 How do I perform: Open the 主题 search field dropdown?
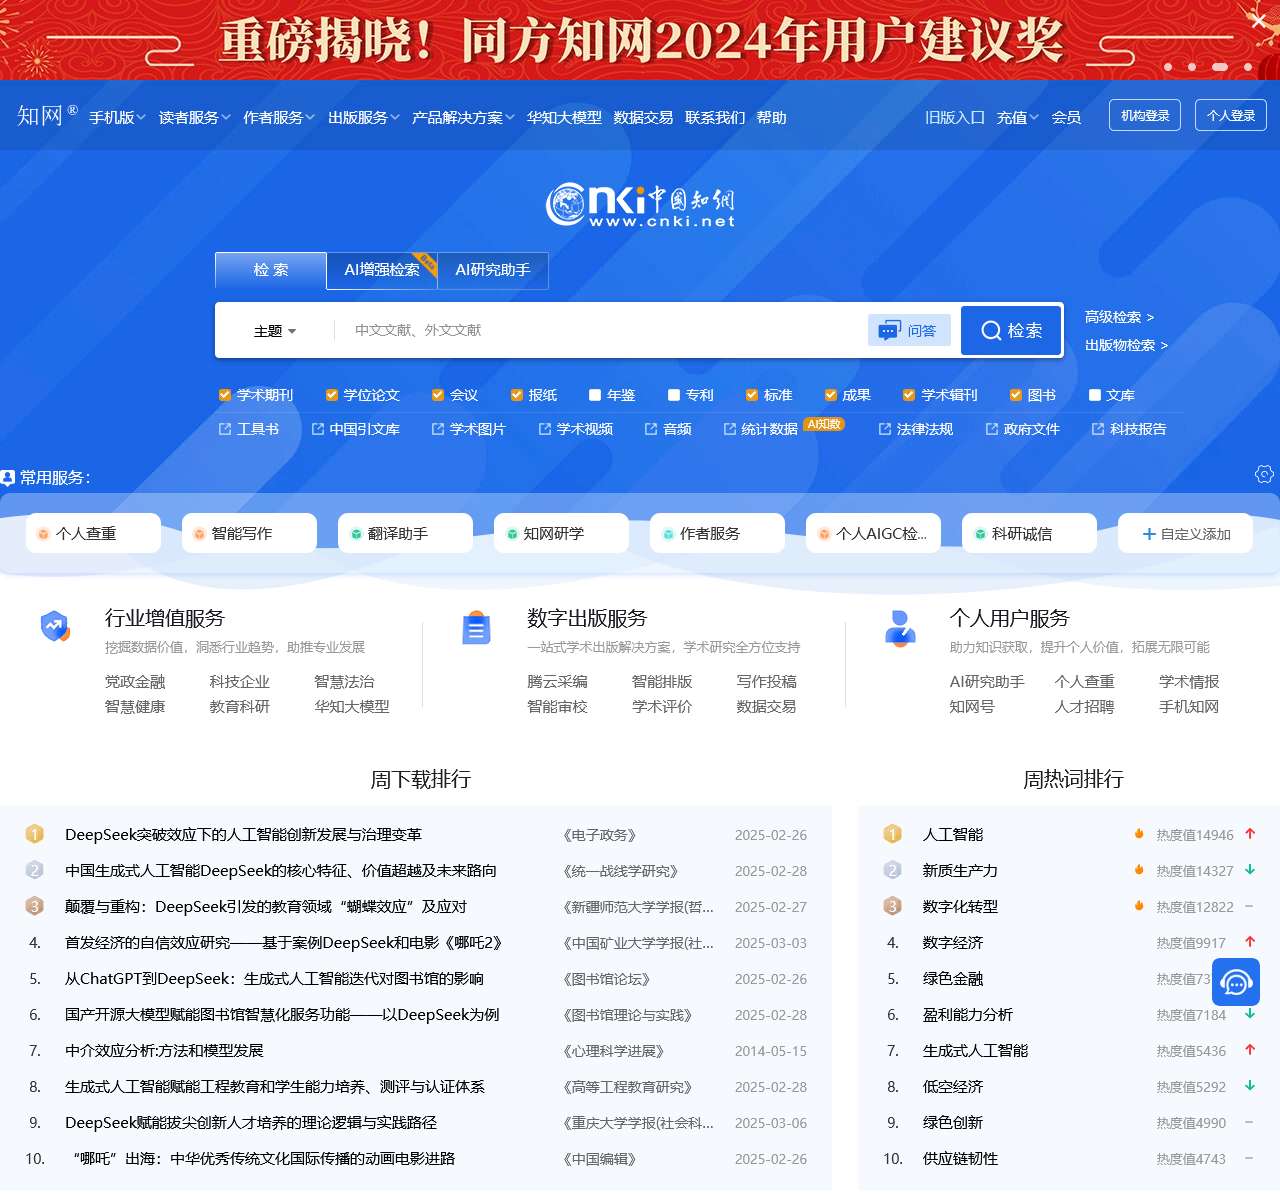click(275, 331)
